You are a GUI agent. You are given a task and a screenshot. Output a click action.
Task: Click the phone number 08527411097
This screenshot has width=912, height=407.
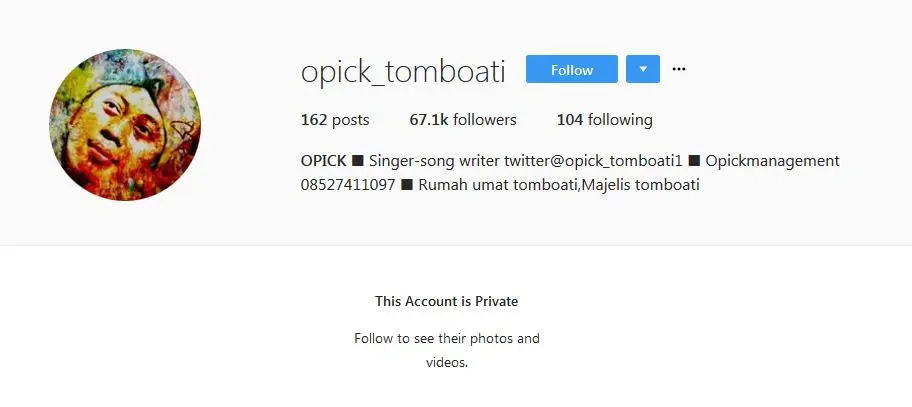point(348,185)
